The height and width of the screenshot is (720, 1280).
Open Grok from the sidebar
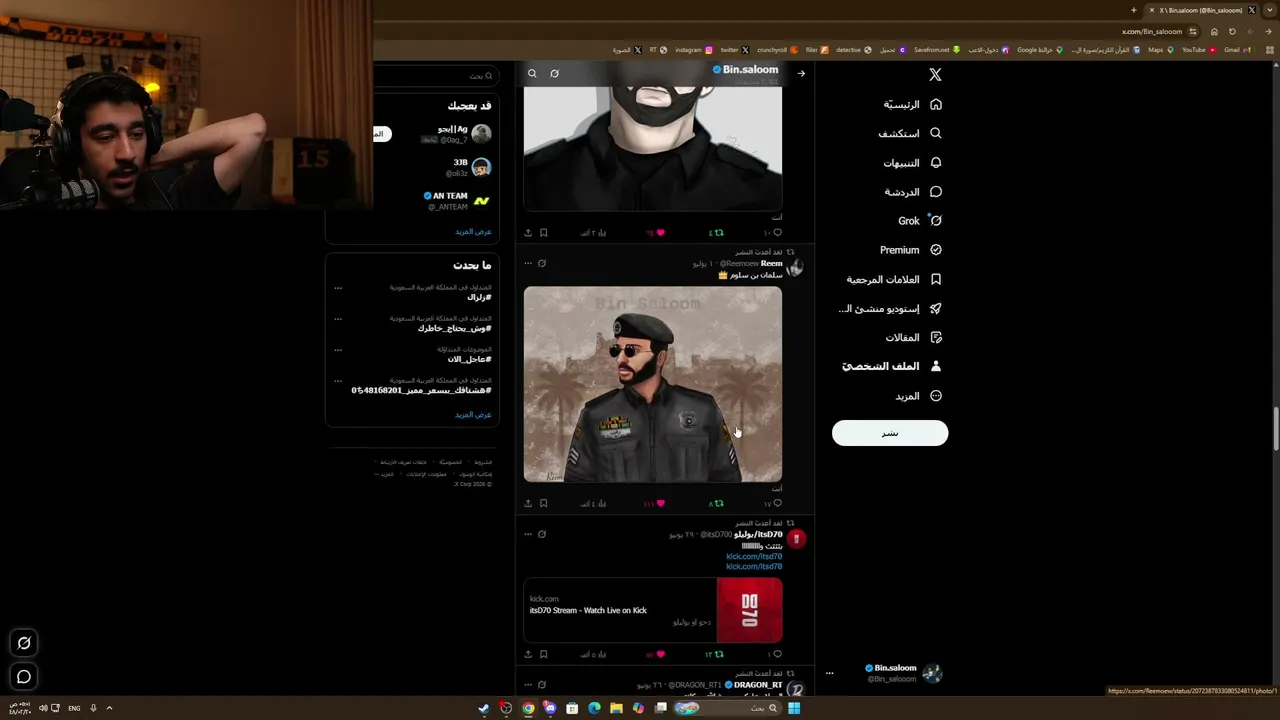[x=920, y=221]
